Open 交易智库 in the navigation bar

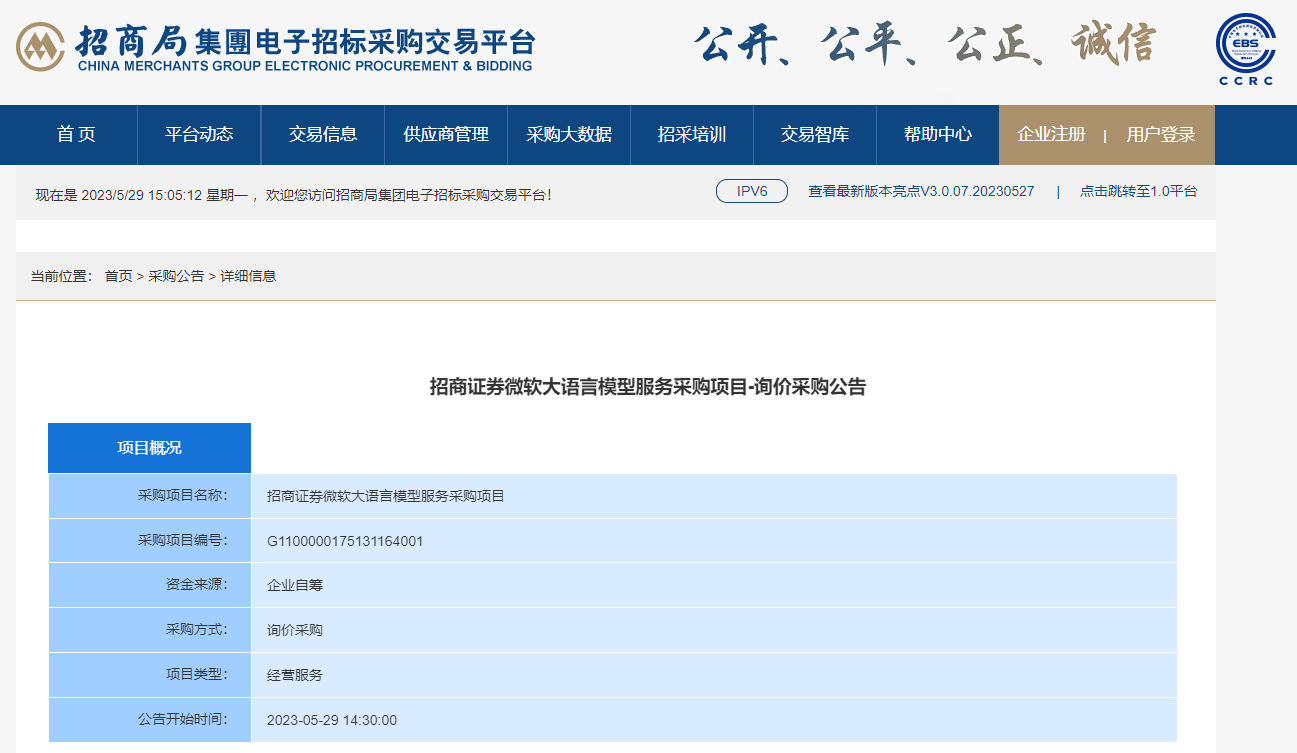click(815, 135)
